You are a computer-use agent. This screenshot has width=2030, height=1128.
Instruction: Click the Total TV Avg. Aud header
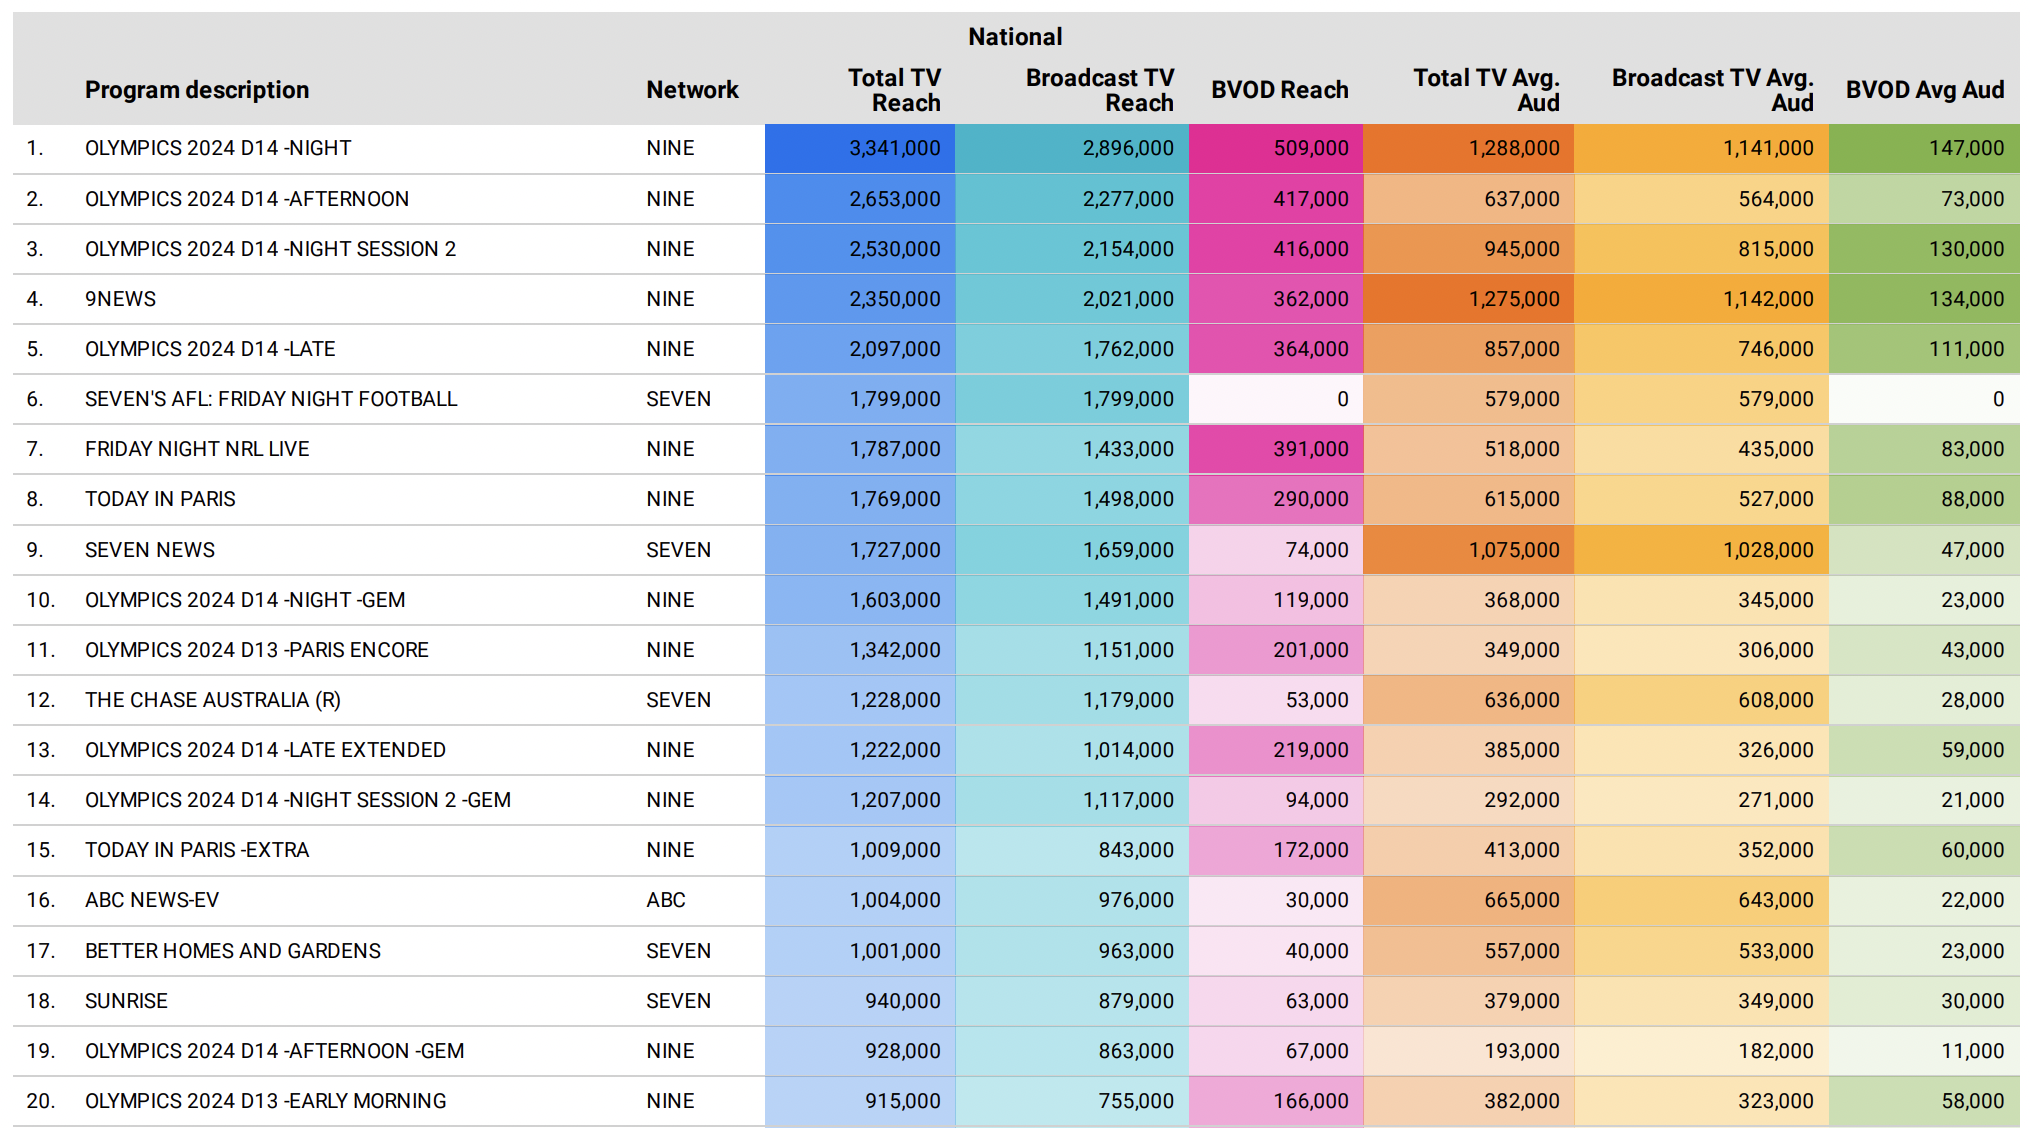pos(1486,90)
